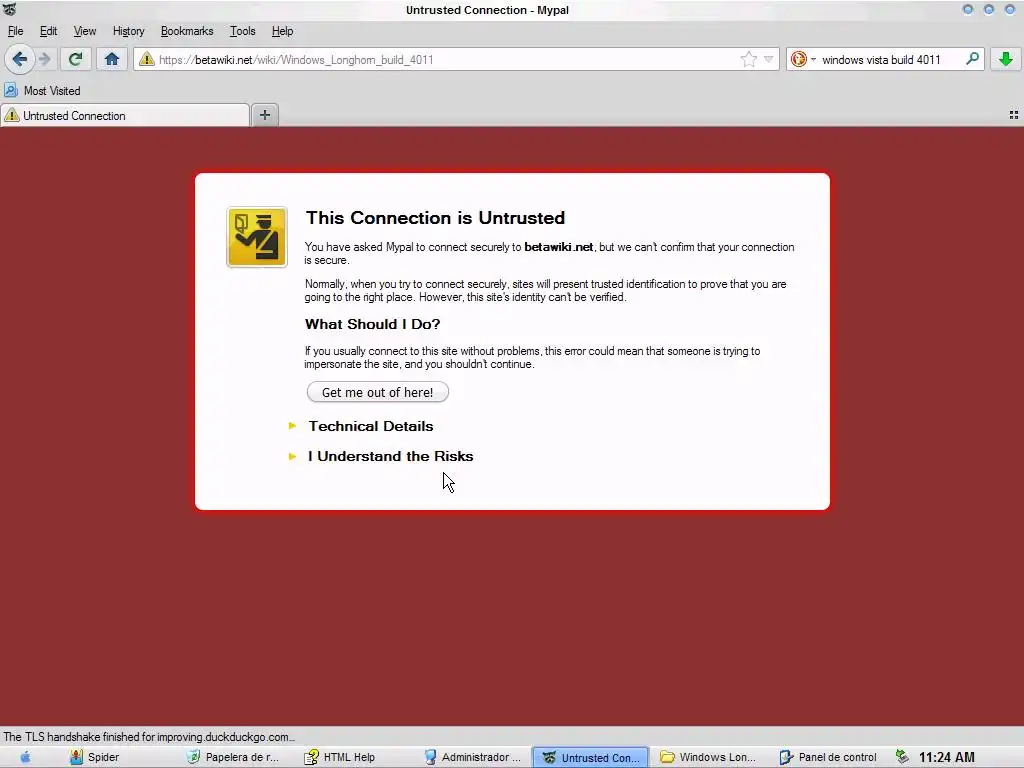The height and width of the screenshot is (768, 1024).
Task: Click the police officer warning image
Action: click(x=257, y=238)
